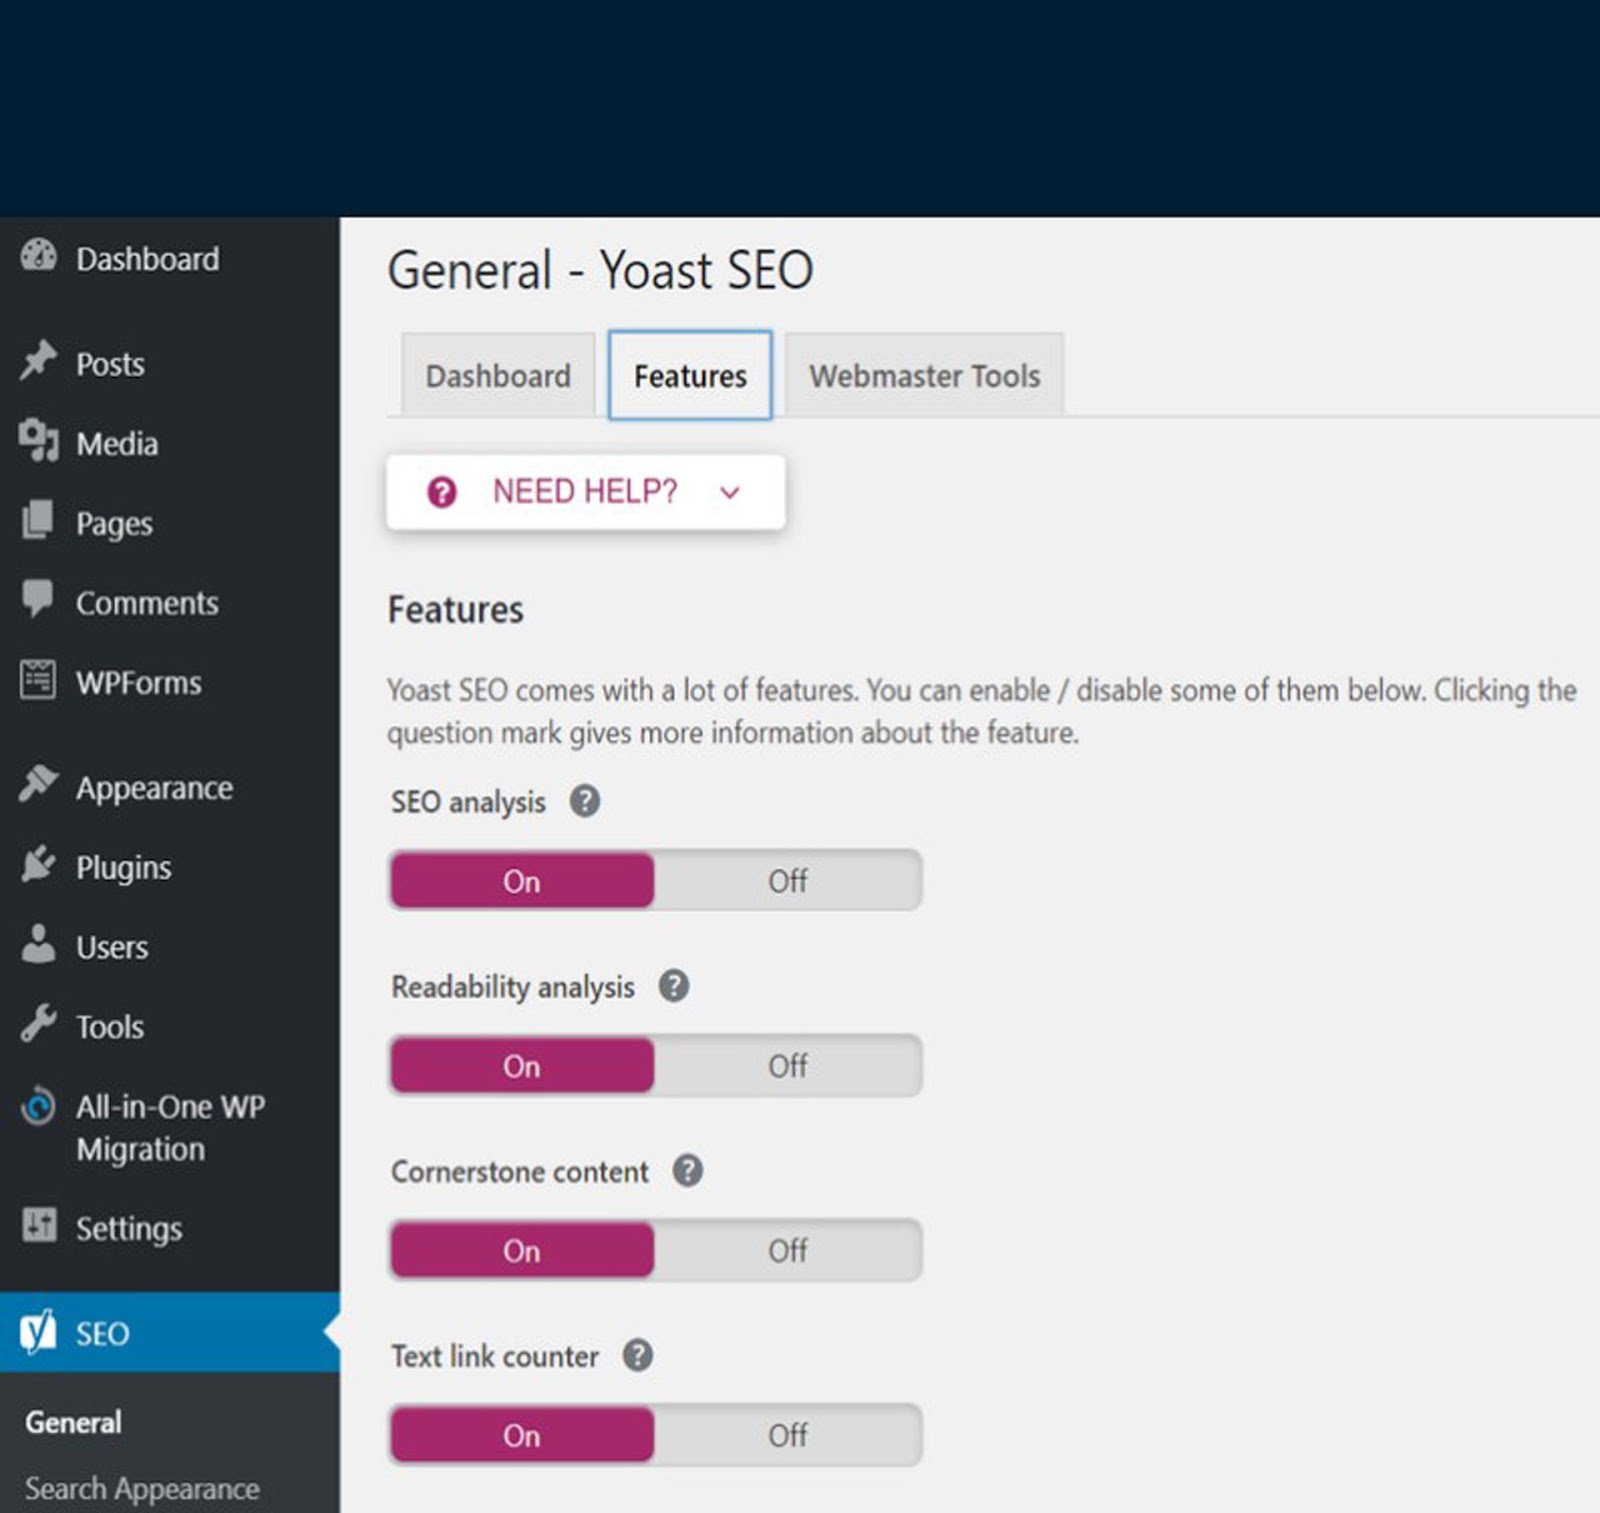Click the General - Yoast SEO title
This screenshot has width=1600, height=1513.
(x=601, y=270)
